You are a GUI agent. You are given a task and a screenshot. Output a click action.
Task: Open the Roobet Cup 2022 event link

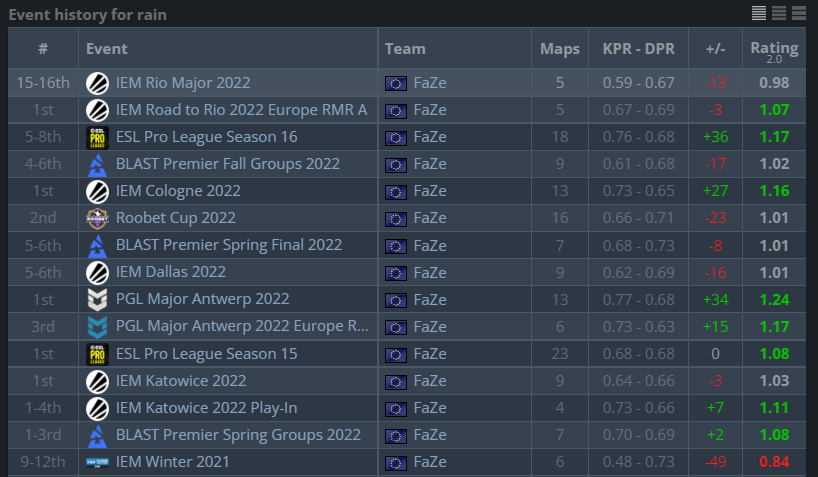coord(176,218)
